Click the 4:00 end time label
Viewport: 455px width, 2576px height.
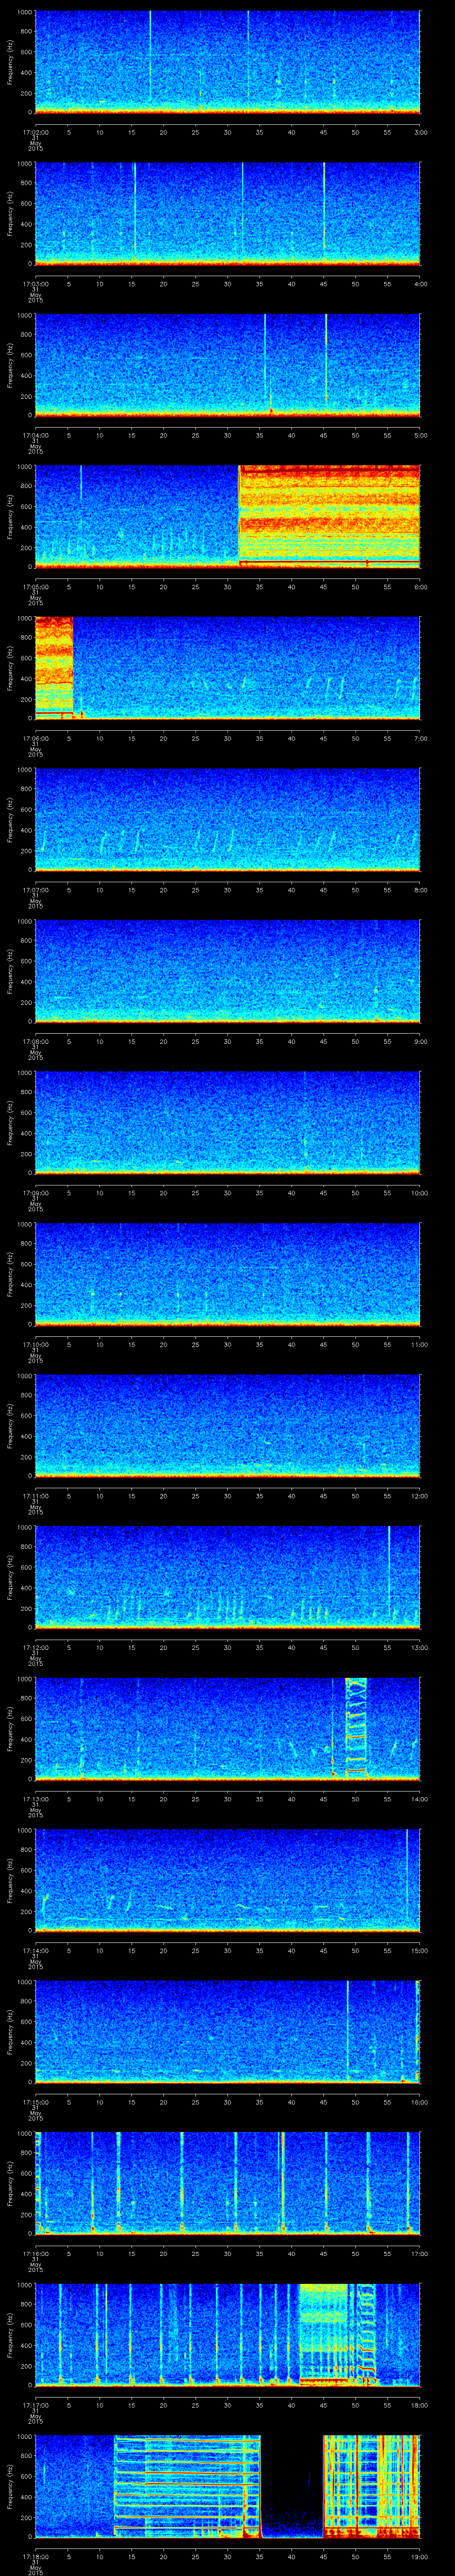coord(420,284)
